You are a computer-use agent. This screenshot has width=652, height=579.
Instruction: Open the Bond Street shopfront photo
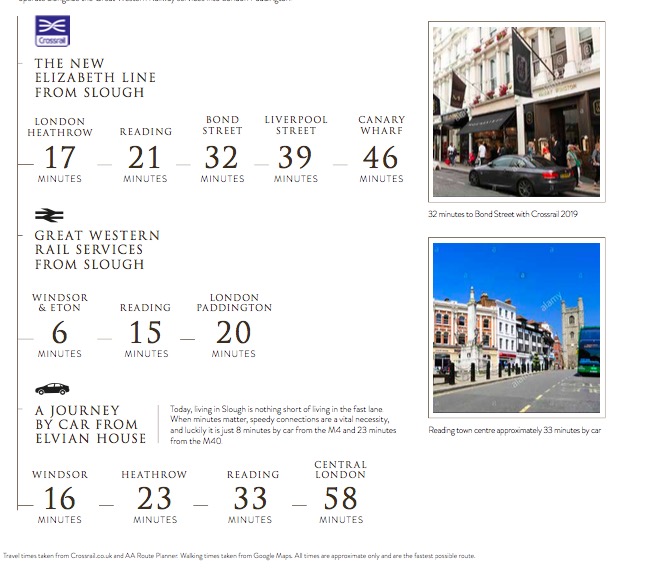516,112
